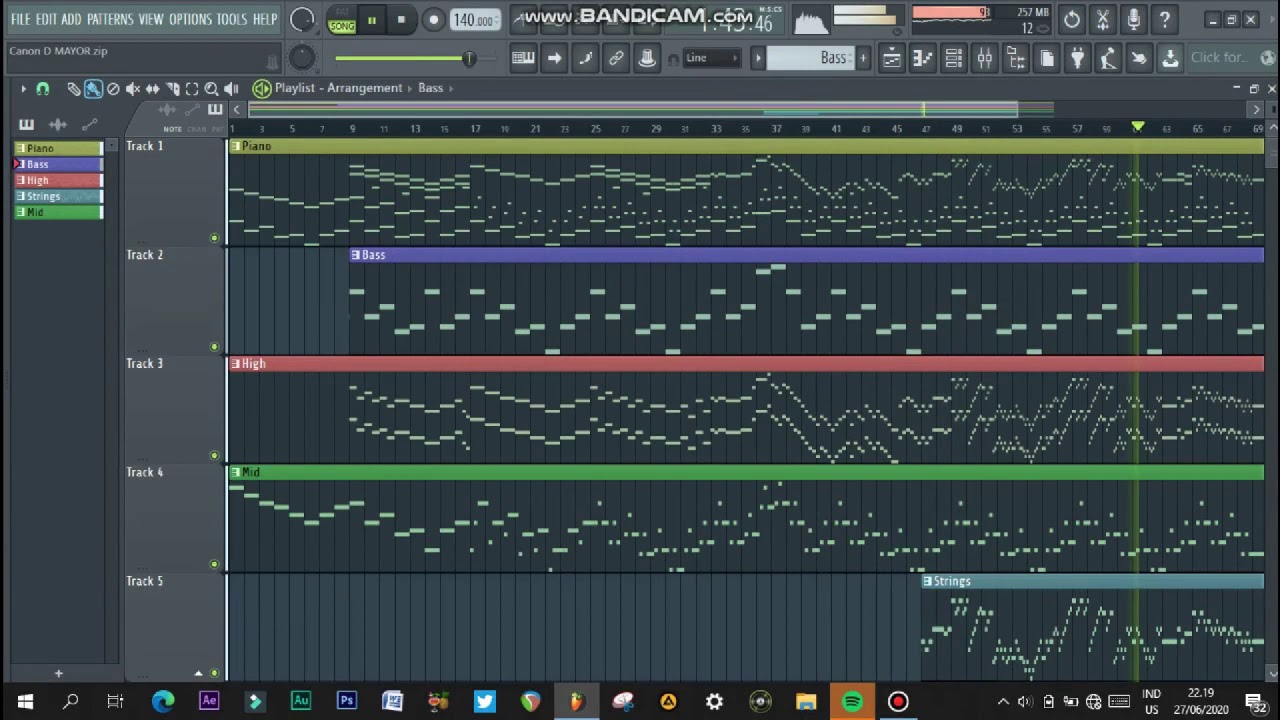Click the Metronome icon in transport panel
1280x720 pixels.
point(524,19)
